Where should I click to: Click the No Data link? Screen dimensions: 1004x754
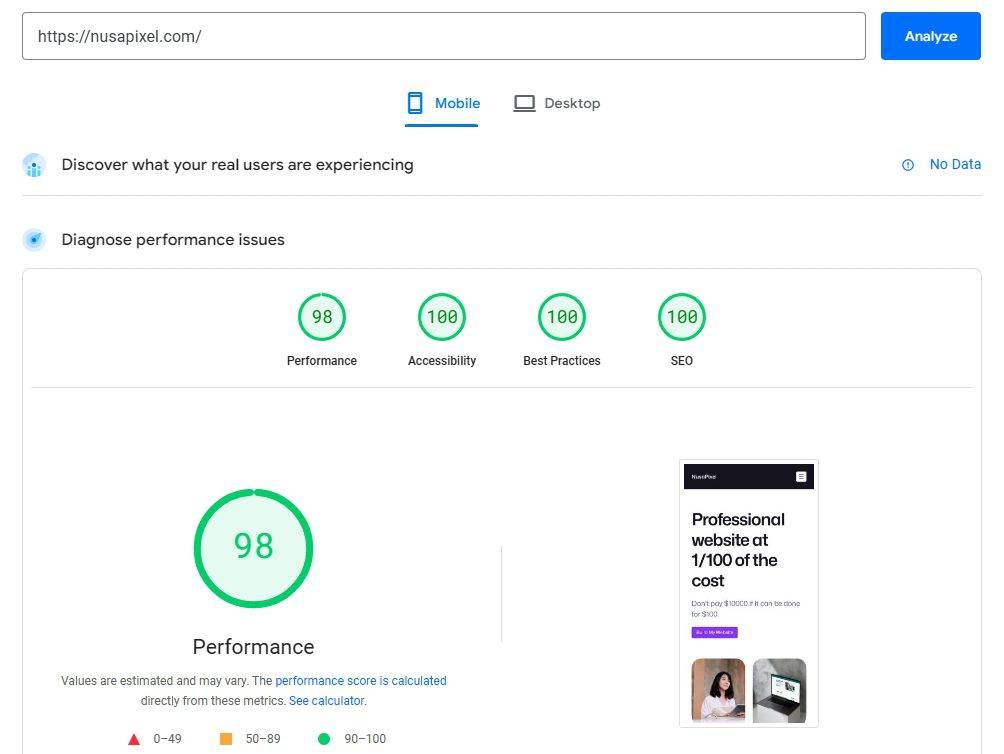[x=955, y=164]
